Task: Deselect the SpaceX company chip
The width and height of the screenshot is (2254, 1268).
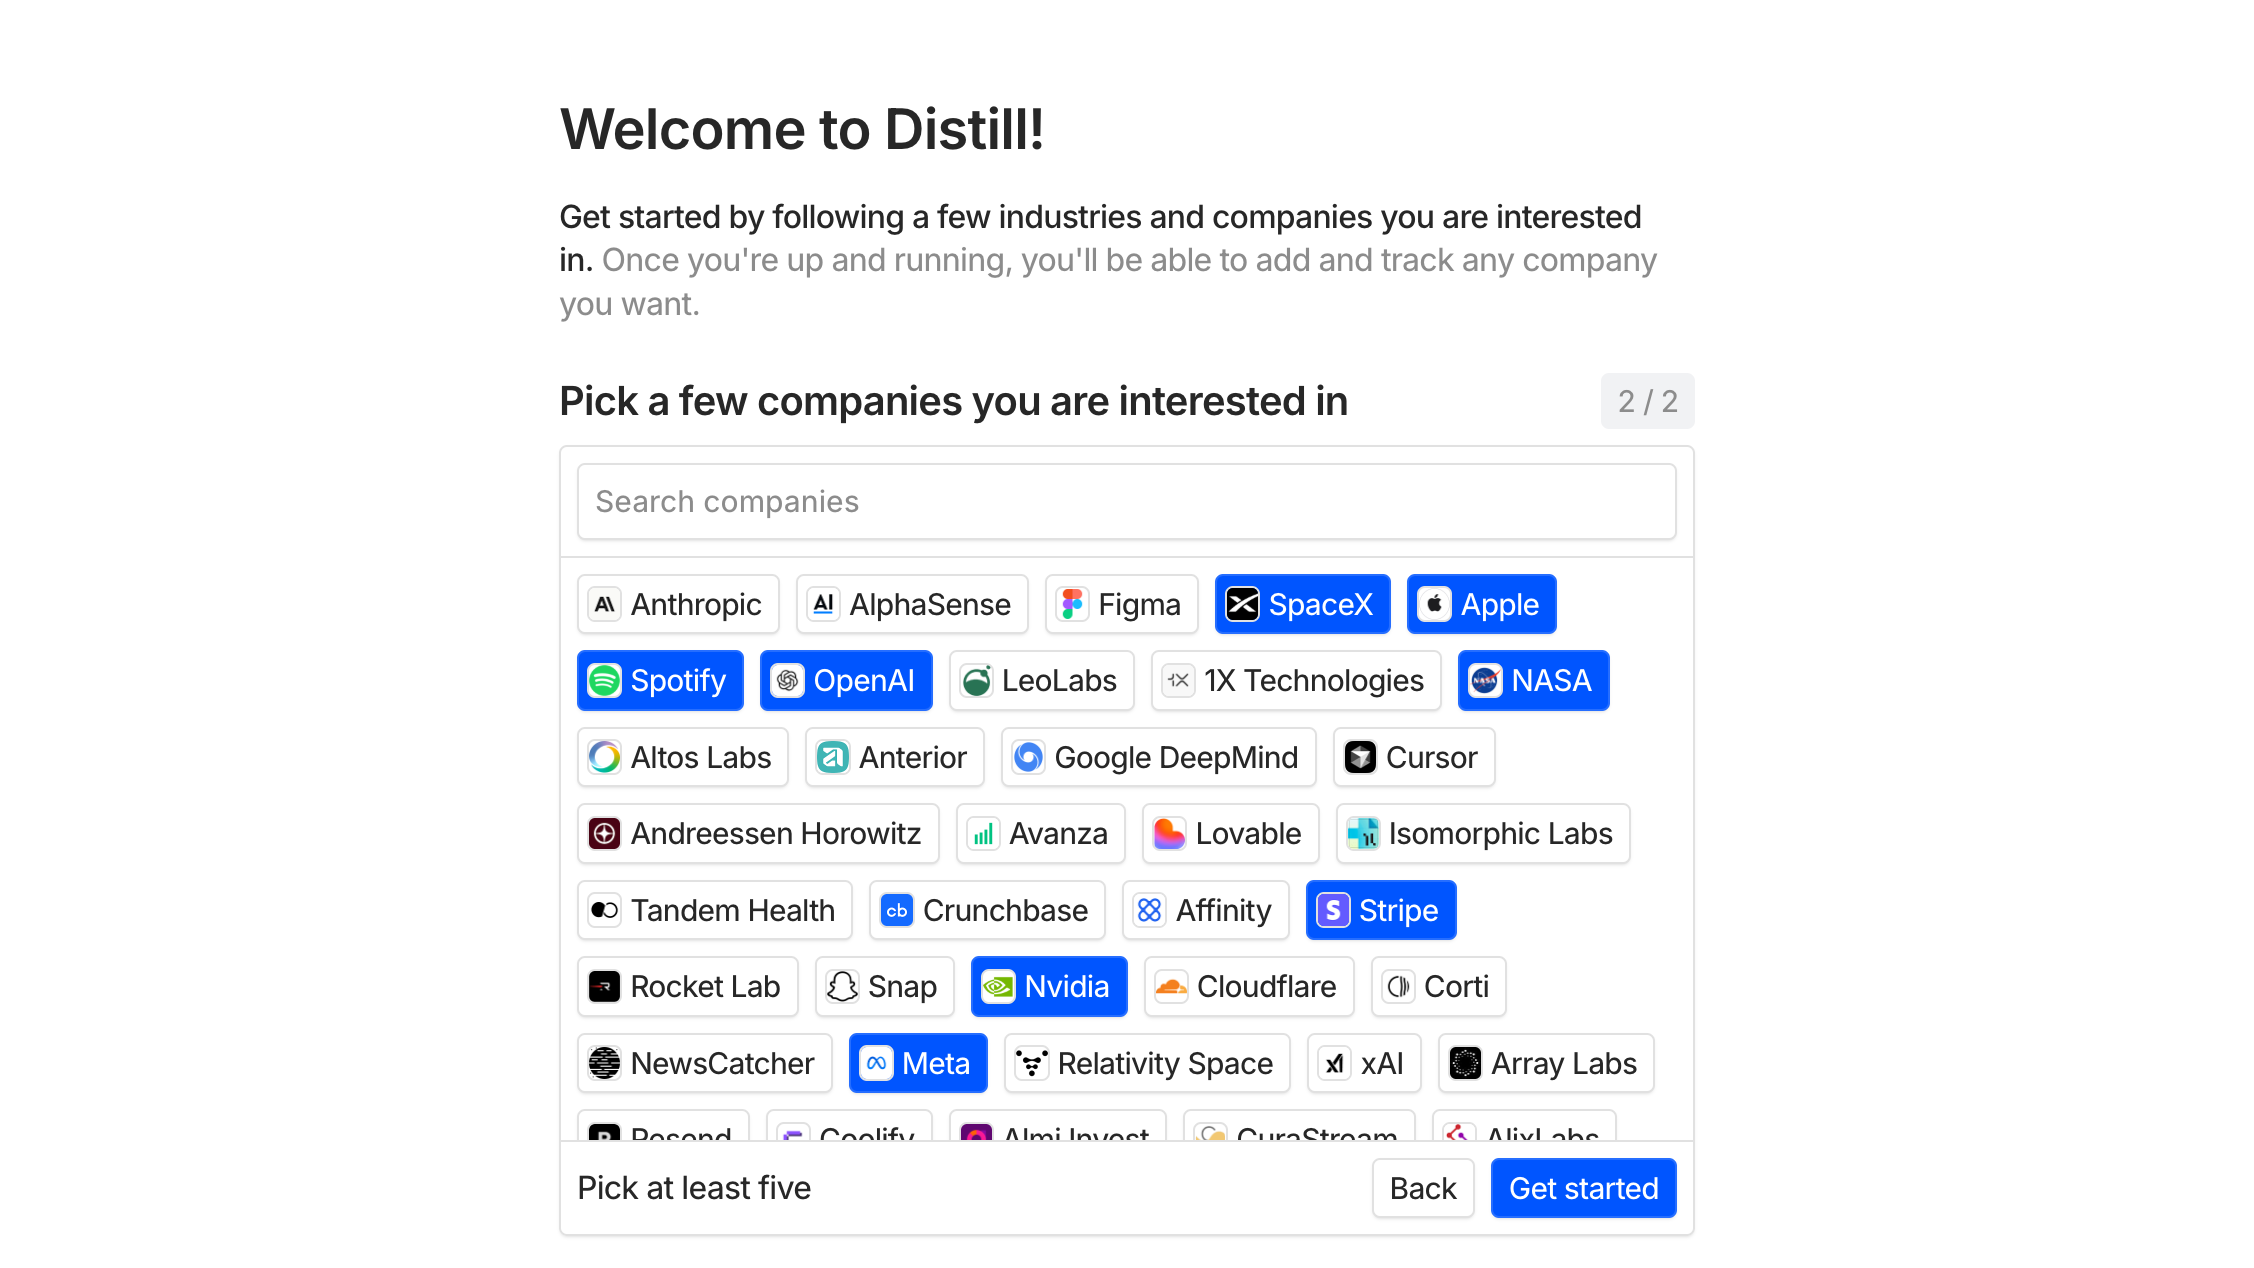Action: 1302,604
